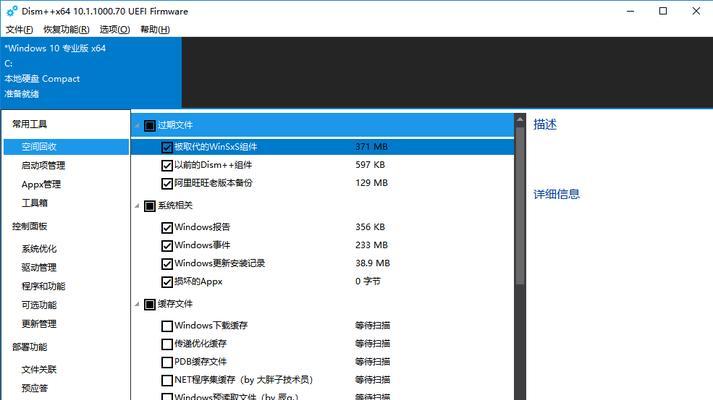Select 空间回收 in the sidebar

tap(66, 147)
